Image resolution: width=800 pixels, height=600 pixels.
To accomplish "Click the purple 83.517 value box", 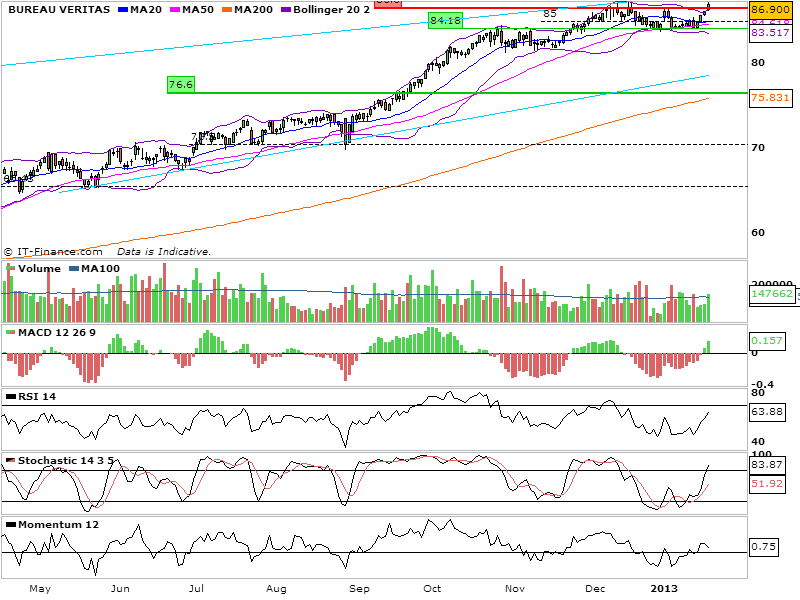I will tap(770, 33).
